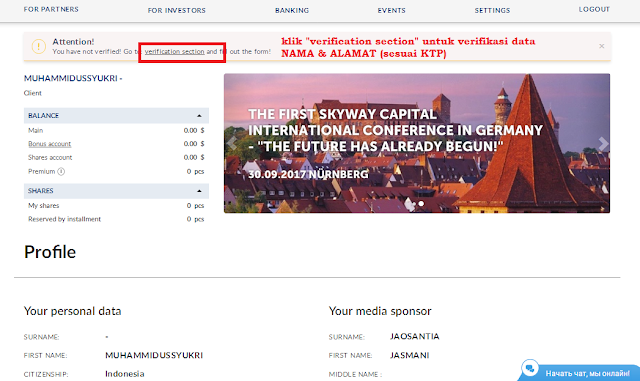640x381 pixels.
Task: Dismiss the Attention alert with the X
Action: [x=602, y=46]
